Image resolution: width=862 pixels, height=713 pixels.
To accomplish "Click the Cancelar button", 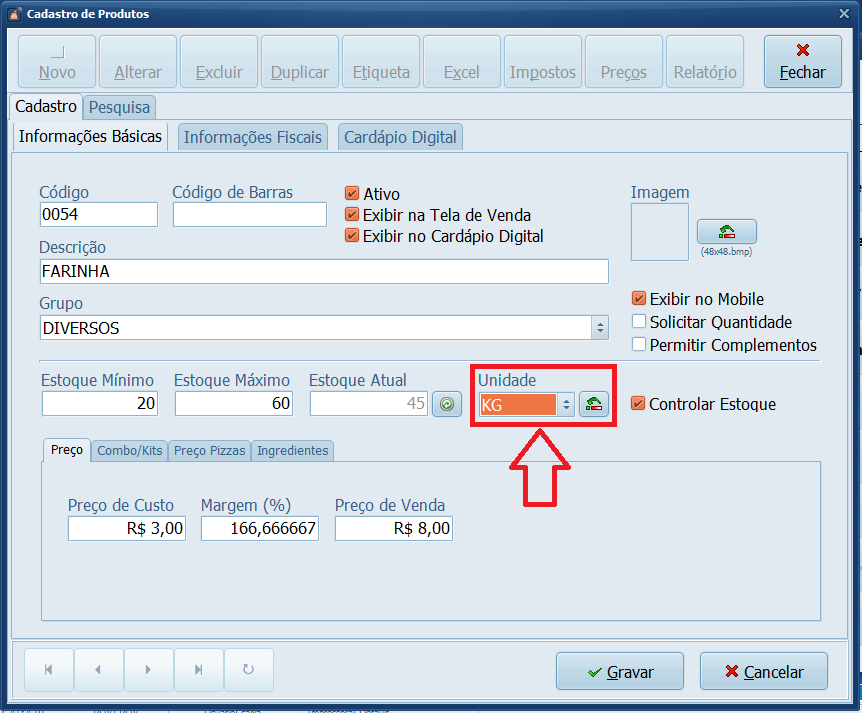I will pos(764,672).
